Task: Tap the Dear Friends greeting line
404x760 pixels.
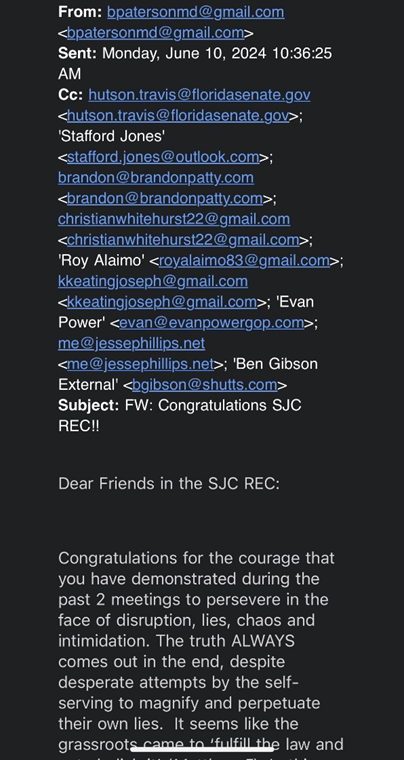Action: coord(169,484)
